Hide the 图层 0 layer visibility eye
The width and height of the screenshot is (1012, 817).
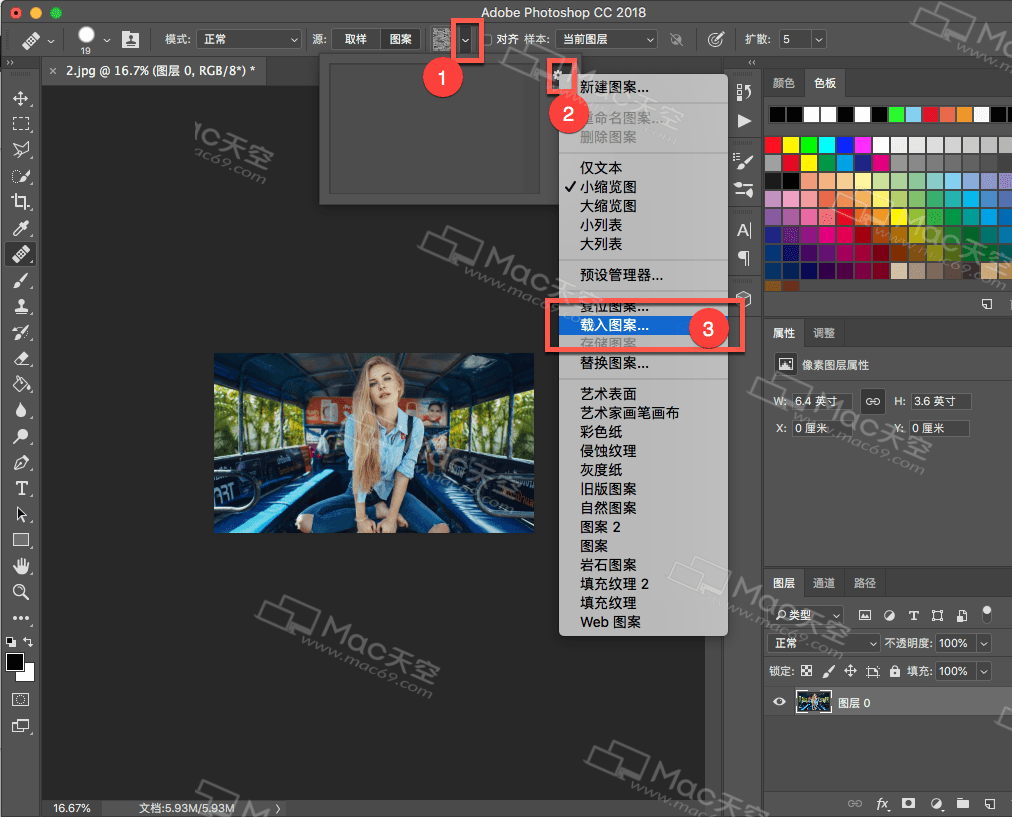[x=779, y=701]
